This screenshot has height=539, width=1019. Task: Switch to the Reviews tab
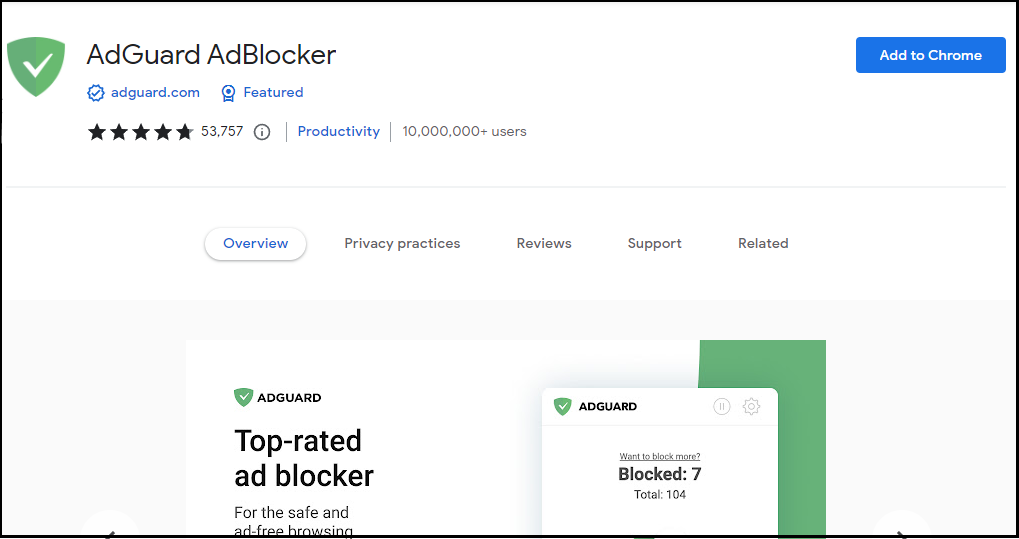coord(544,244)
